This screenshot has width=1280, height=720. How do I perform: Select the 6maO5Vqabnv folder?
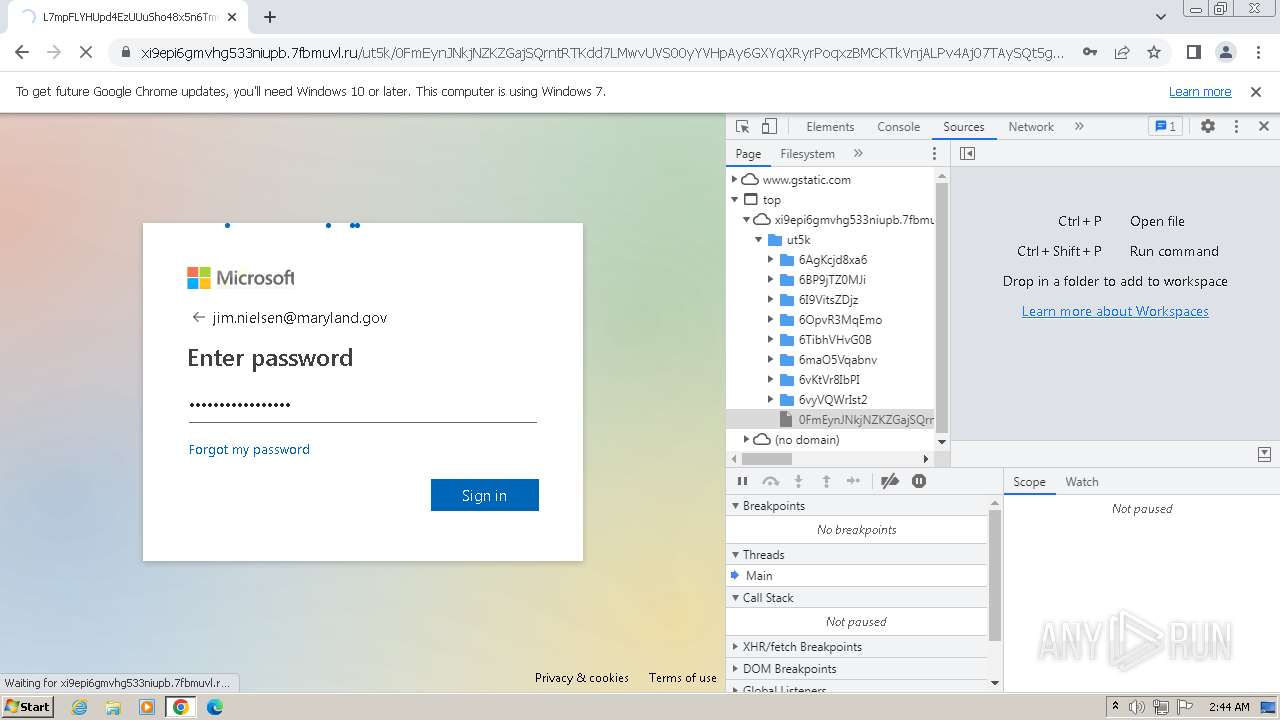point(831,360)
